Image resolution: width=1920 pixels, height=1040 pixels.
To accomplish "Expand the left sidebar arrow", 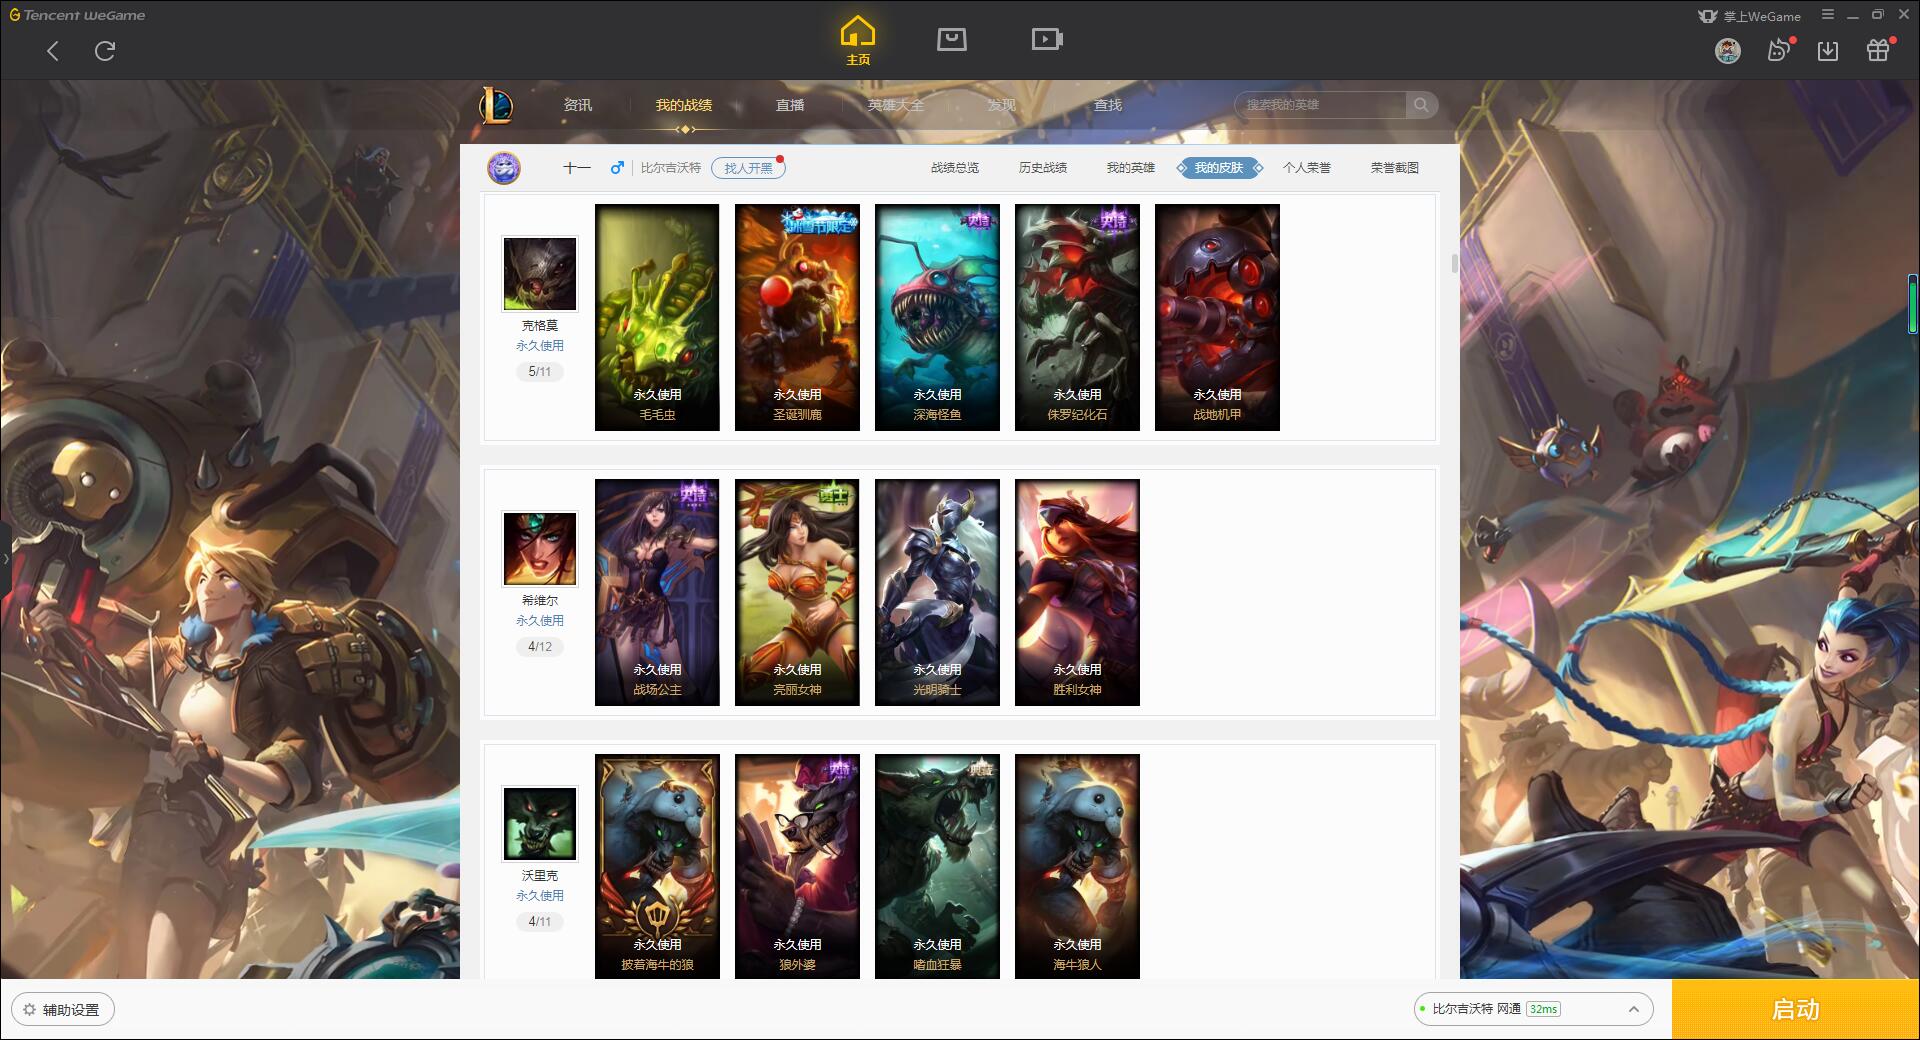I will tap(5, 559).
